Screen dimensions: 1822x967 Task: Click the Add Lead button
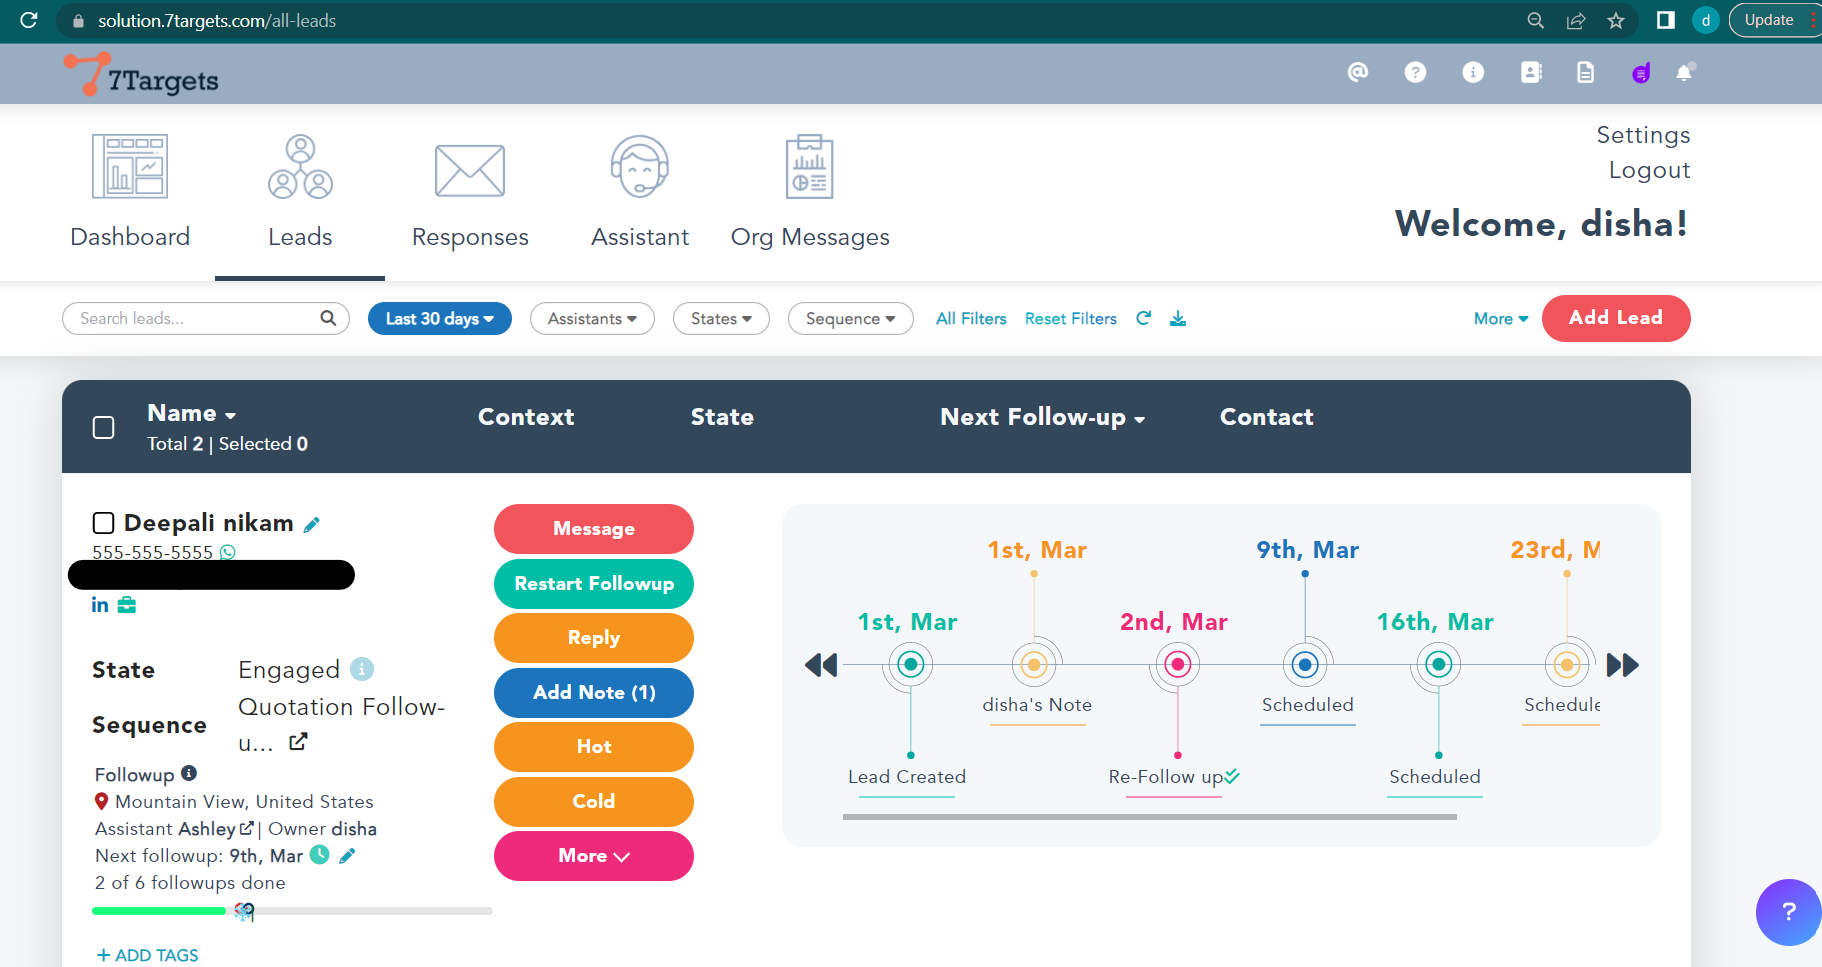tap(1615, 318)
